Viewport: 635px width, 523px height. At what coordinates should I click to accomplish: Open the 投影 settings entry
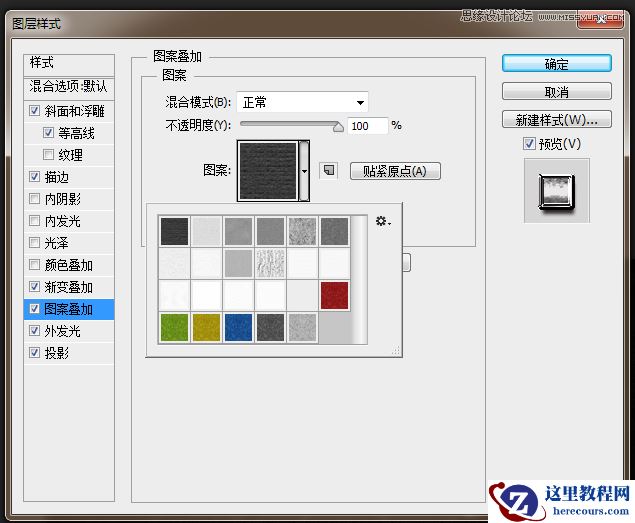click(x=57, y=353)
